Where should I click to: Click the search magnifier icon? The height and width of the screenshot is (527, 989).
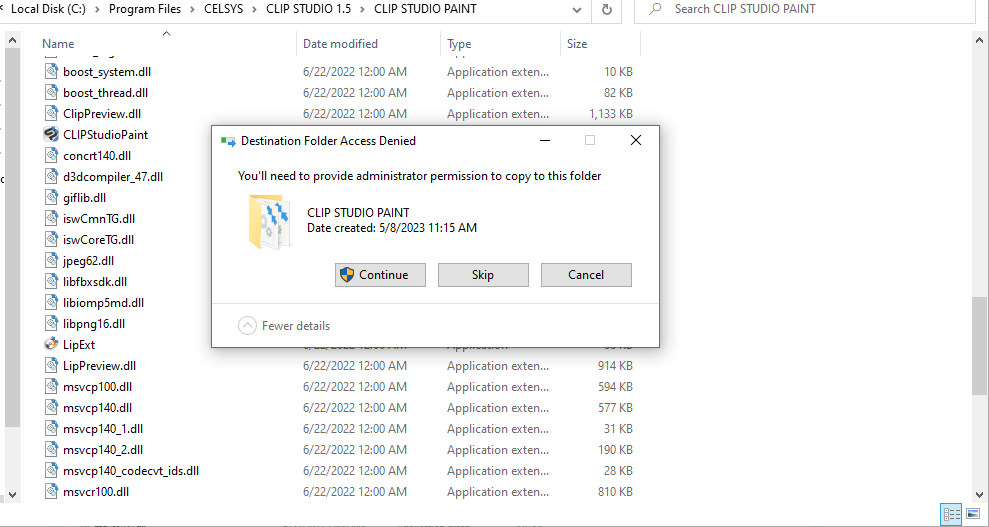(655, 9)
